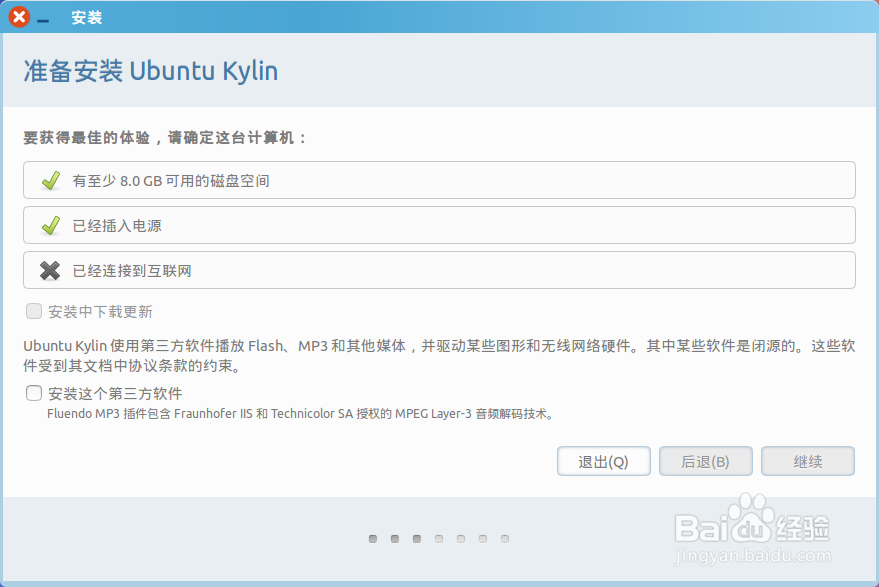879x587 pixels.
Task: Select the first page indicator dot
Action: pyautogui.click(x=374, y=538)
